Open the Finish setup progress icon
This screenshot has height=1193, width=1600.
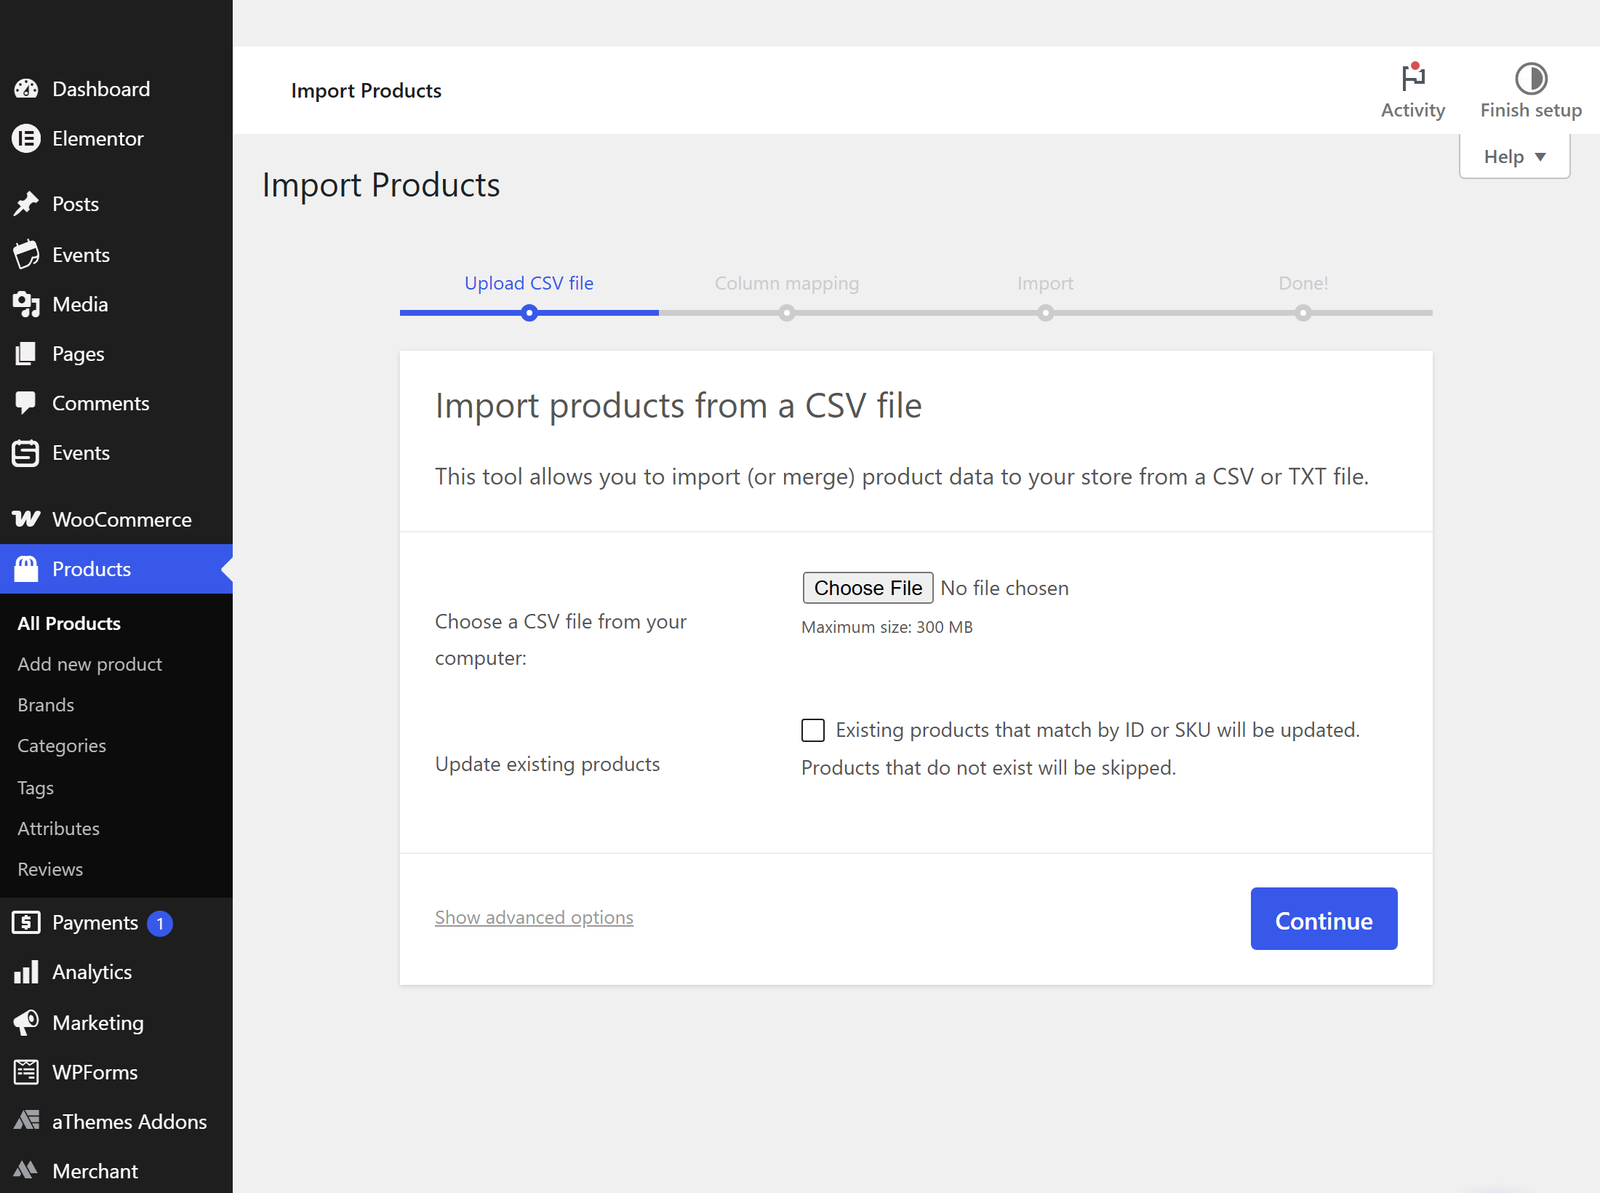(1531, 90)
